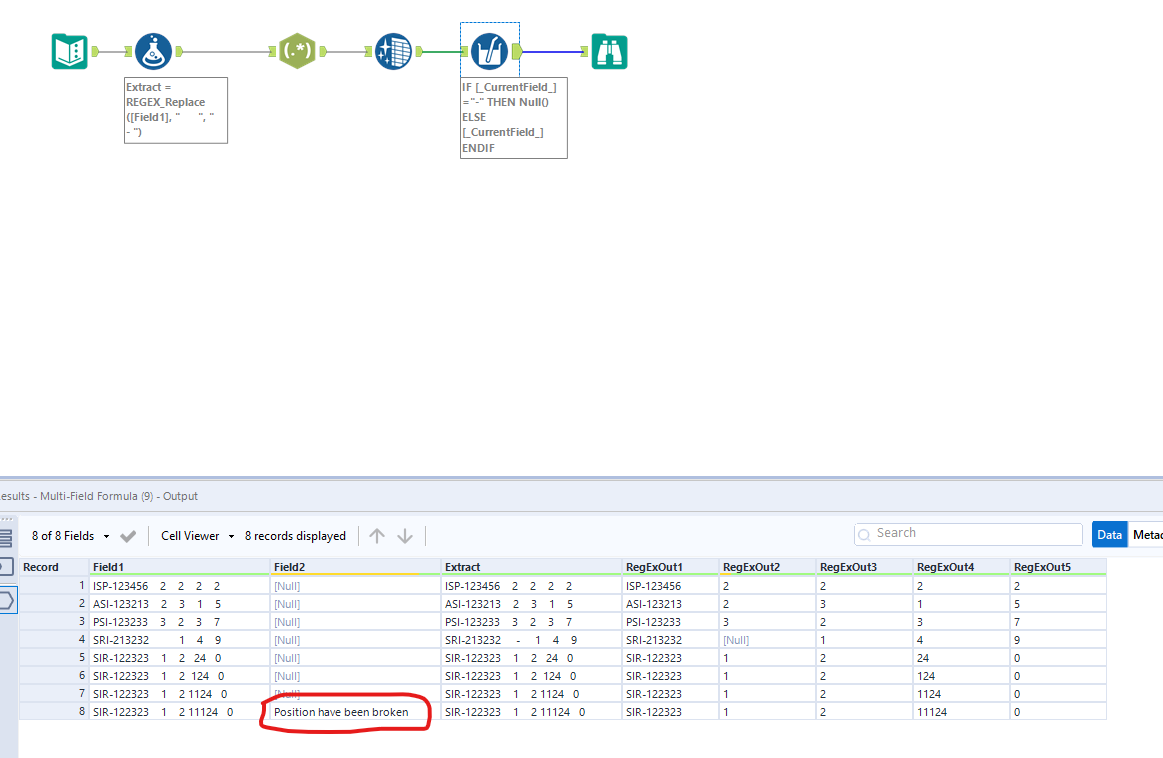This screenshot has width=1163, height=758.
Task: Click in the results Search field
Action: coord(968,534)
